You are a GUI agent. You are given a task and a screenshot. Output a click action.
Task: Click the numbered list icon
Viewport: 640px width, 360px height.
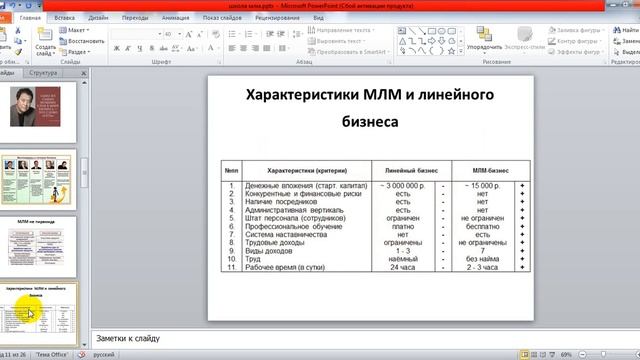[249, 34]
